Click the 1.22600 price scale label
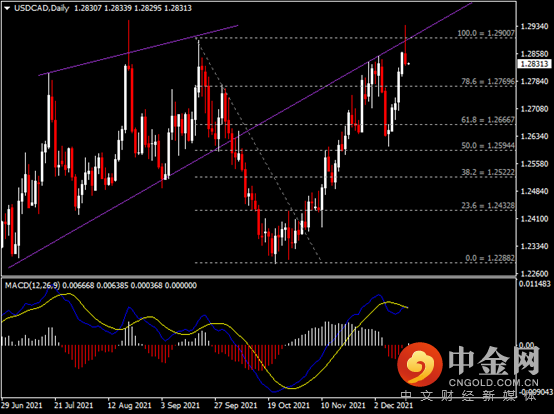Image resolution: width=554 pixels, height=414 pixels. [x=535, y=274]
